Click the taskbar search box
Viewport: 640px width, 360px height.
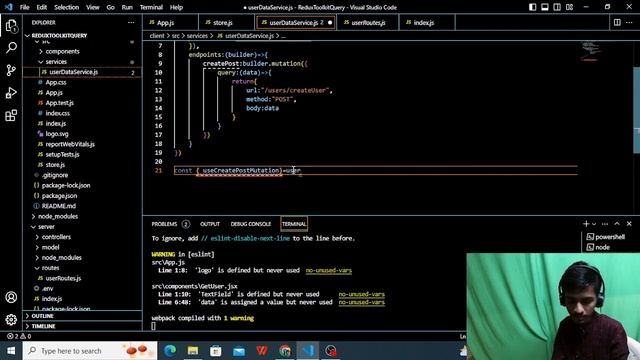tap(90, 351)
